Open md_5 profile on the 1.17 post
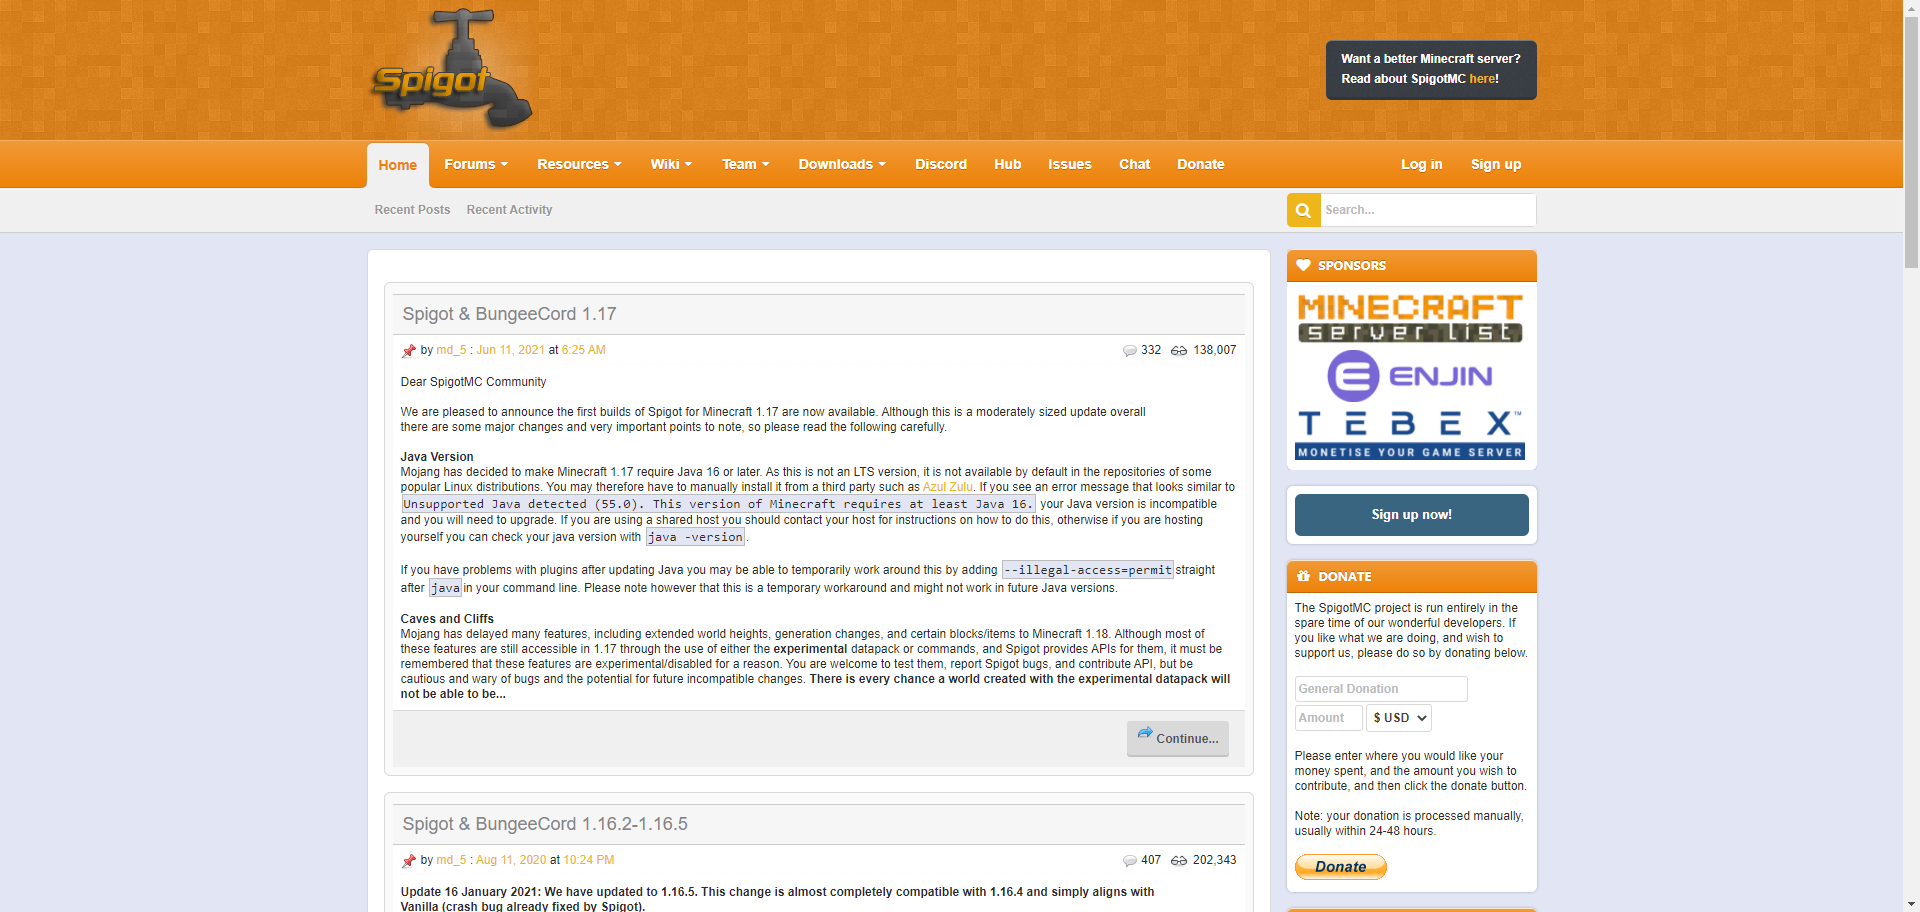Image resolution: width=1920 pixels, height=912 pixels. coord(451,351)
